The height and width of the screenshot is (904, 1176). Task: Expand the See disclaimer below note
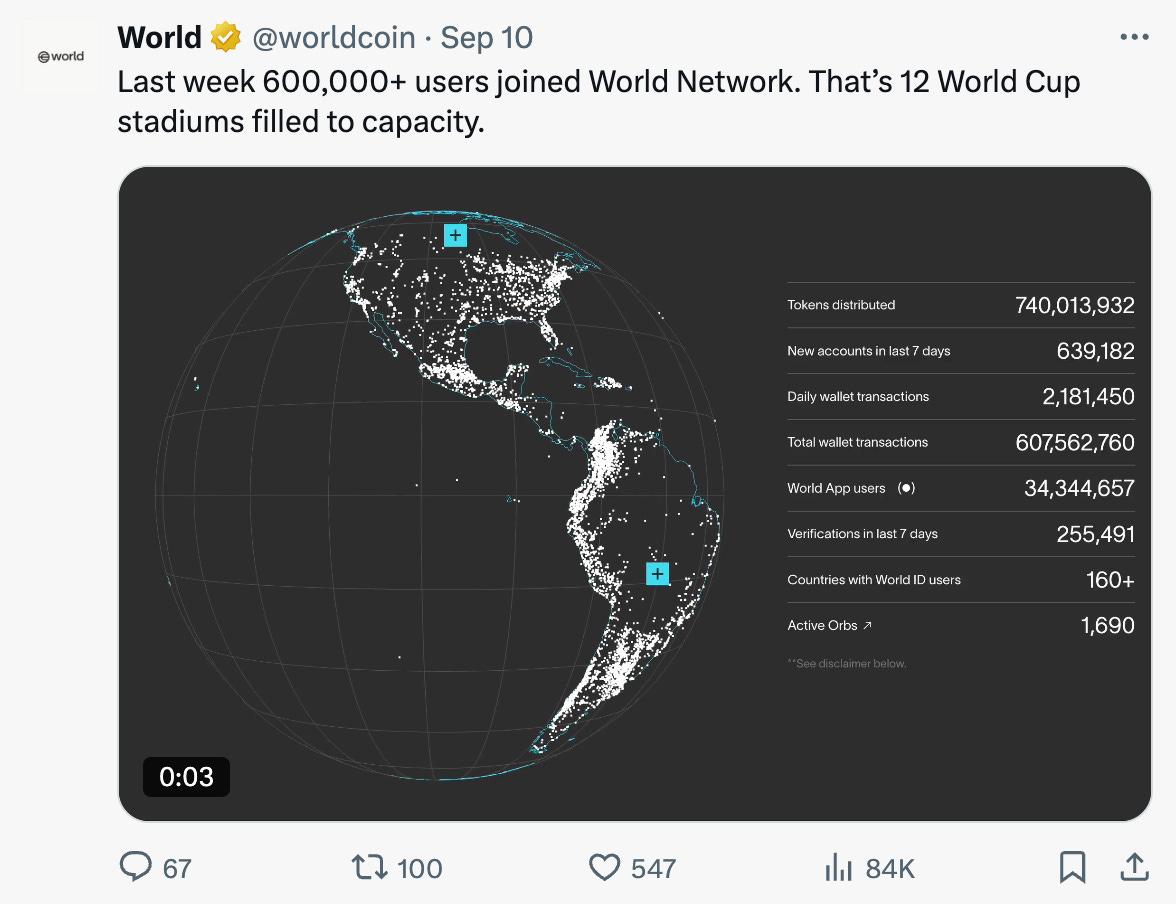[847, 662]
